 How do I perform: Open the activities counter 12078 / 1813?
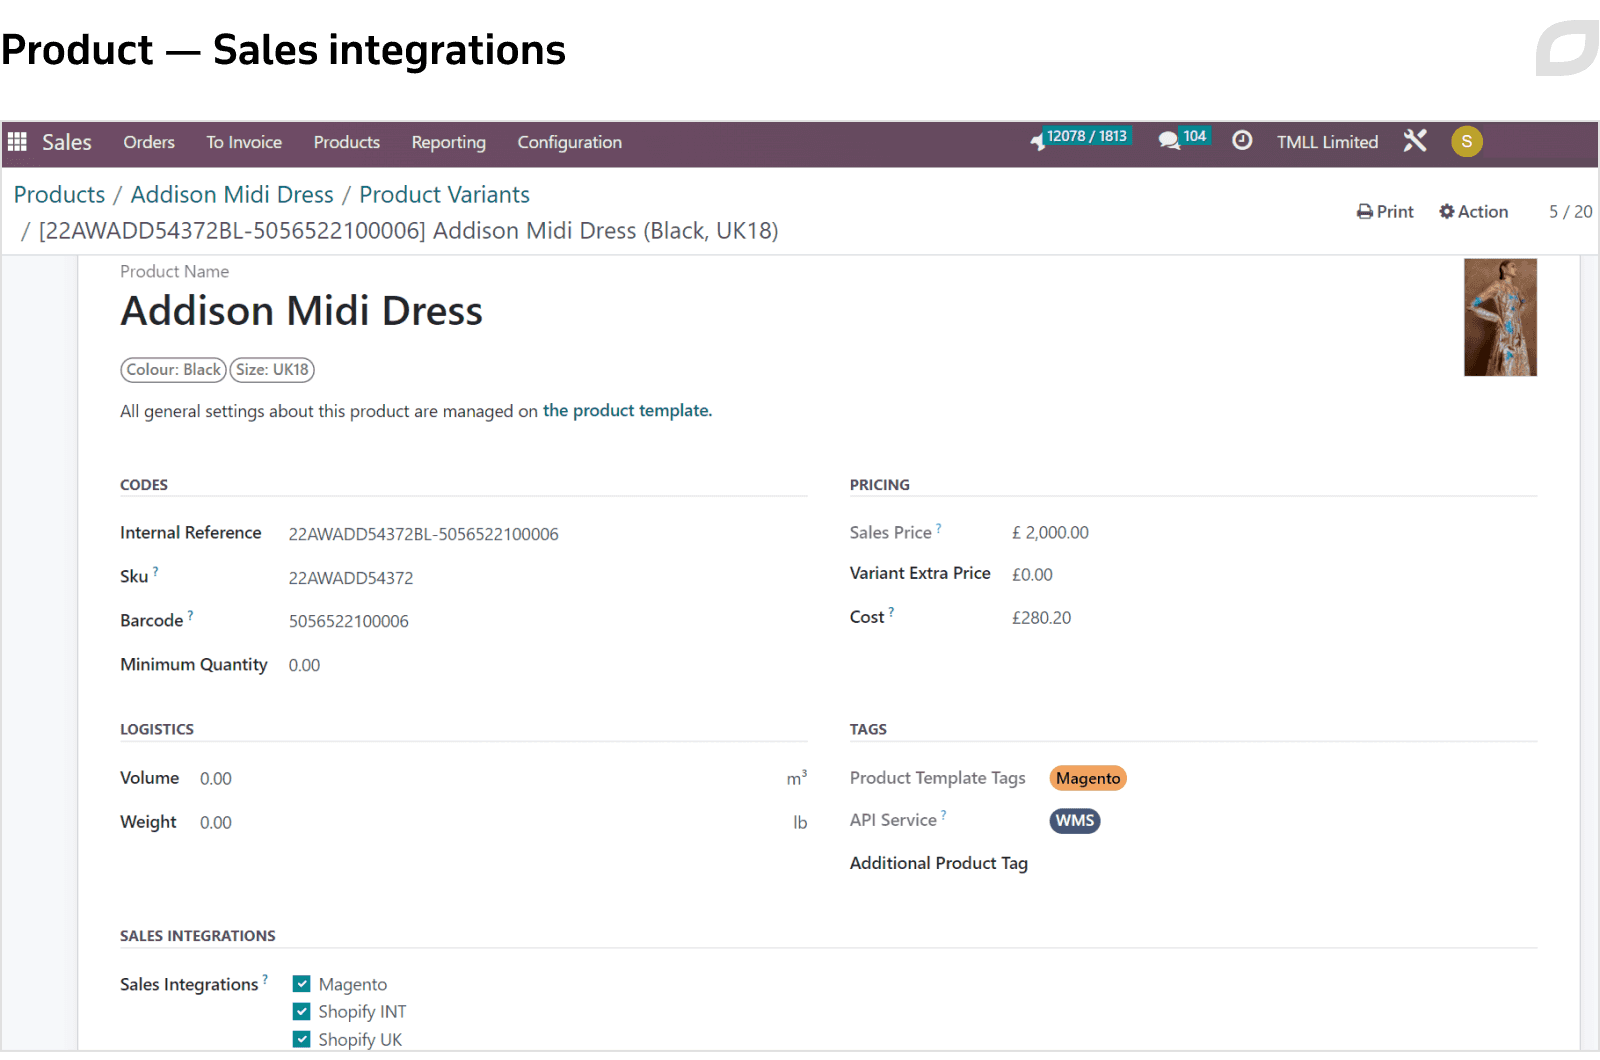pyautogui.click(x=1080, y=139)
